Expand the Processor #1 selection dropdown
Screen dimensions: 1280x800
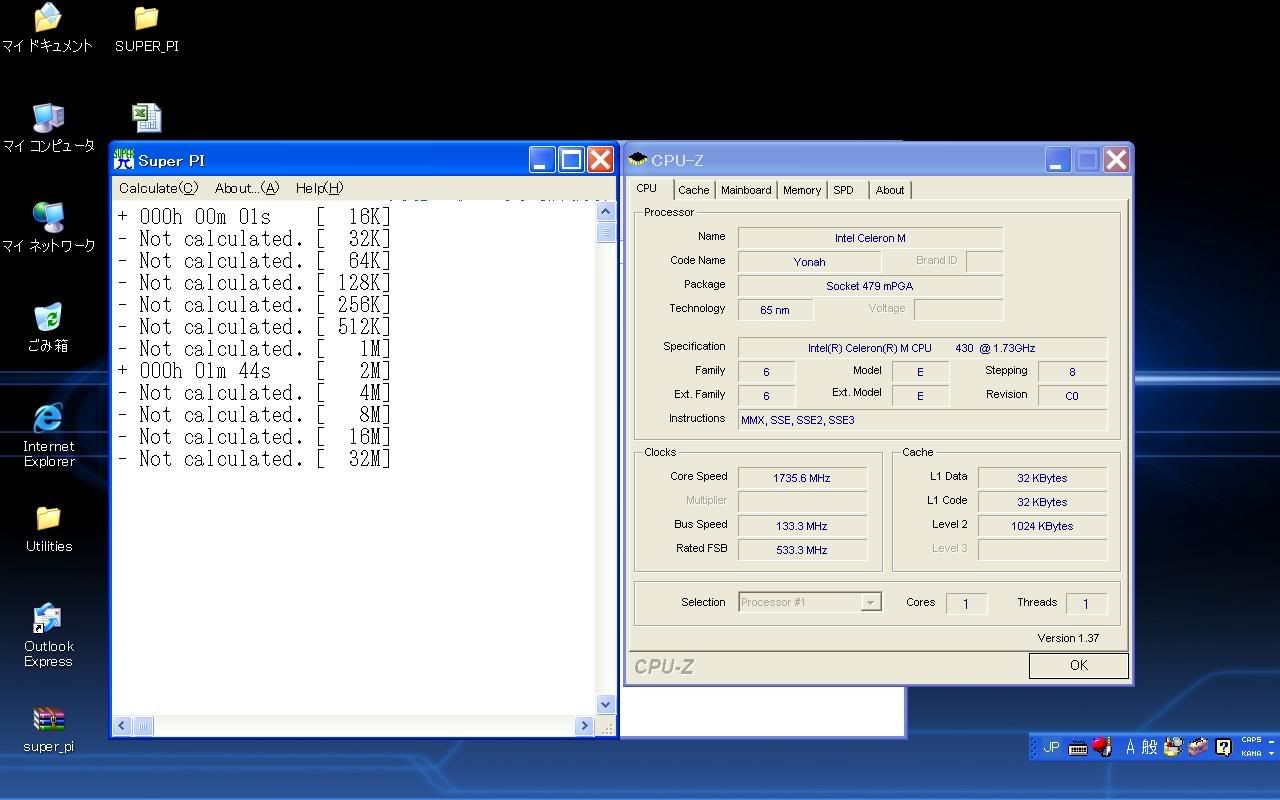coord(870,602)
